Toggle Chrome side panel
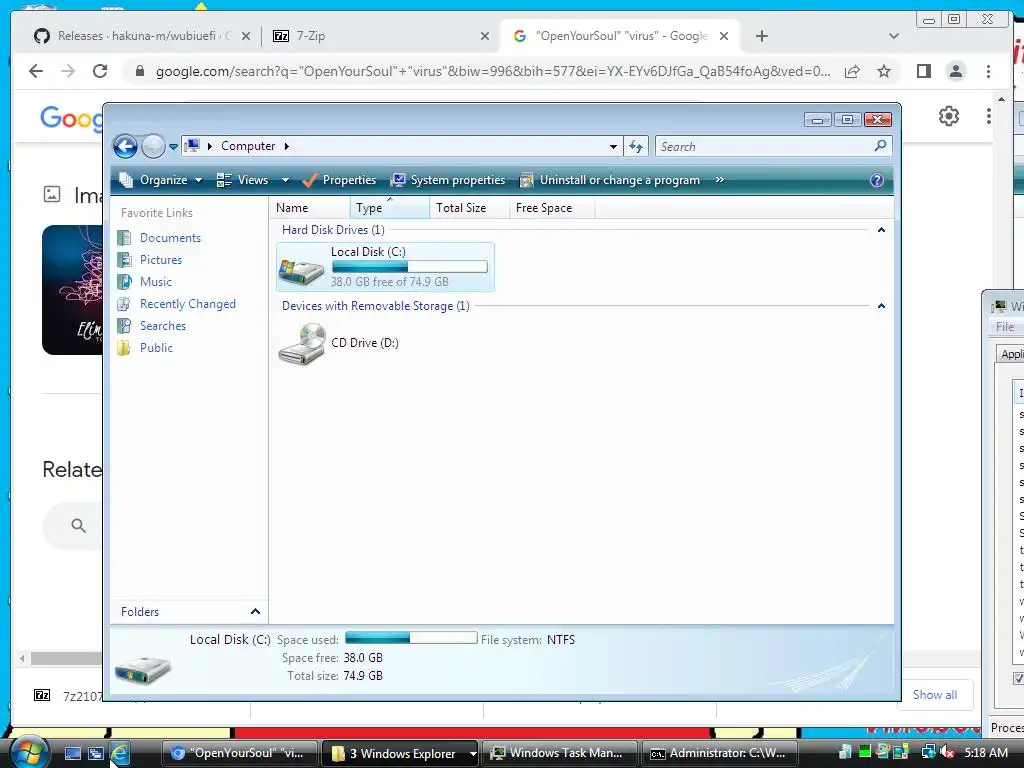 923,71
